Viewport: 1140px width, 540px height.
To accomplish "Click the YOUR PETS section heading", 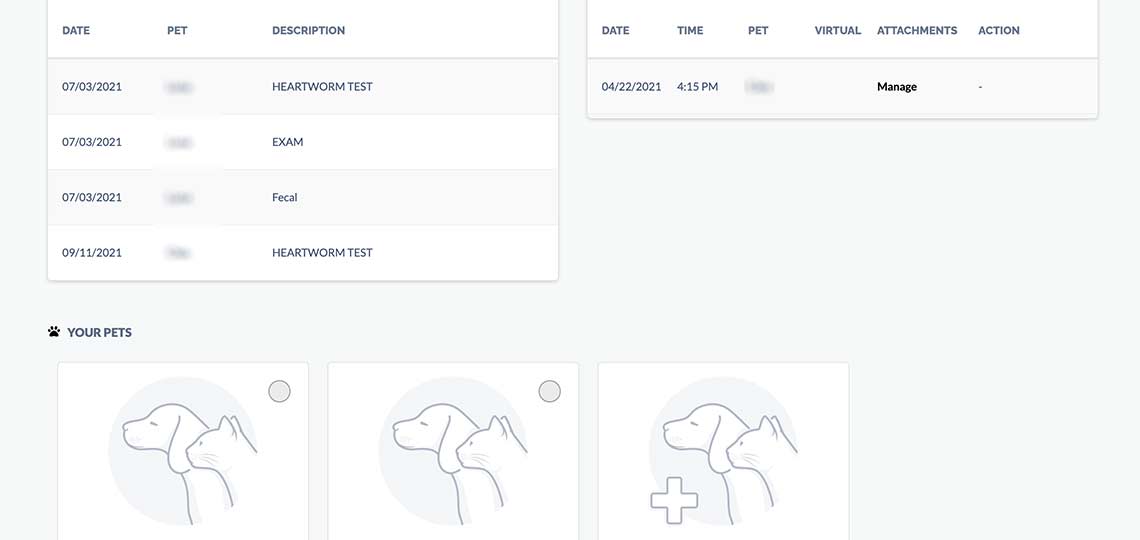I will (x=99, y=332).
